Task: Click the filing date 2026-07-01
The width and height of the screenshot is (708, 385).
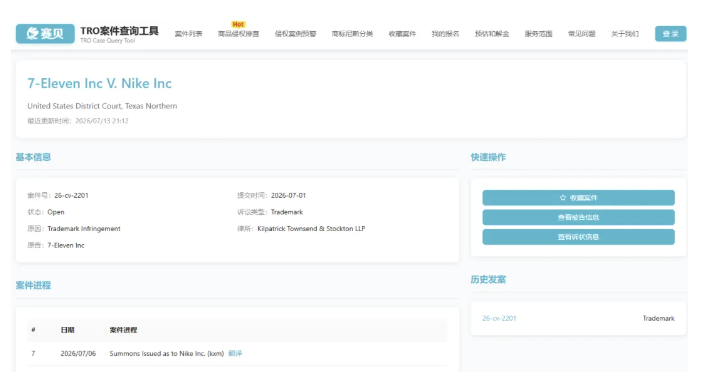Action: (x=288, y=195)
